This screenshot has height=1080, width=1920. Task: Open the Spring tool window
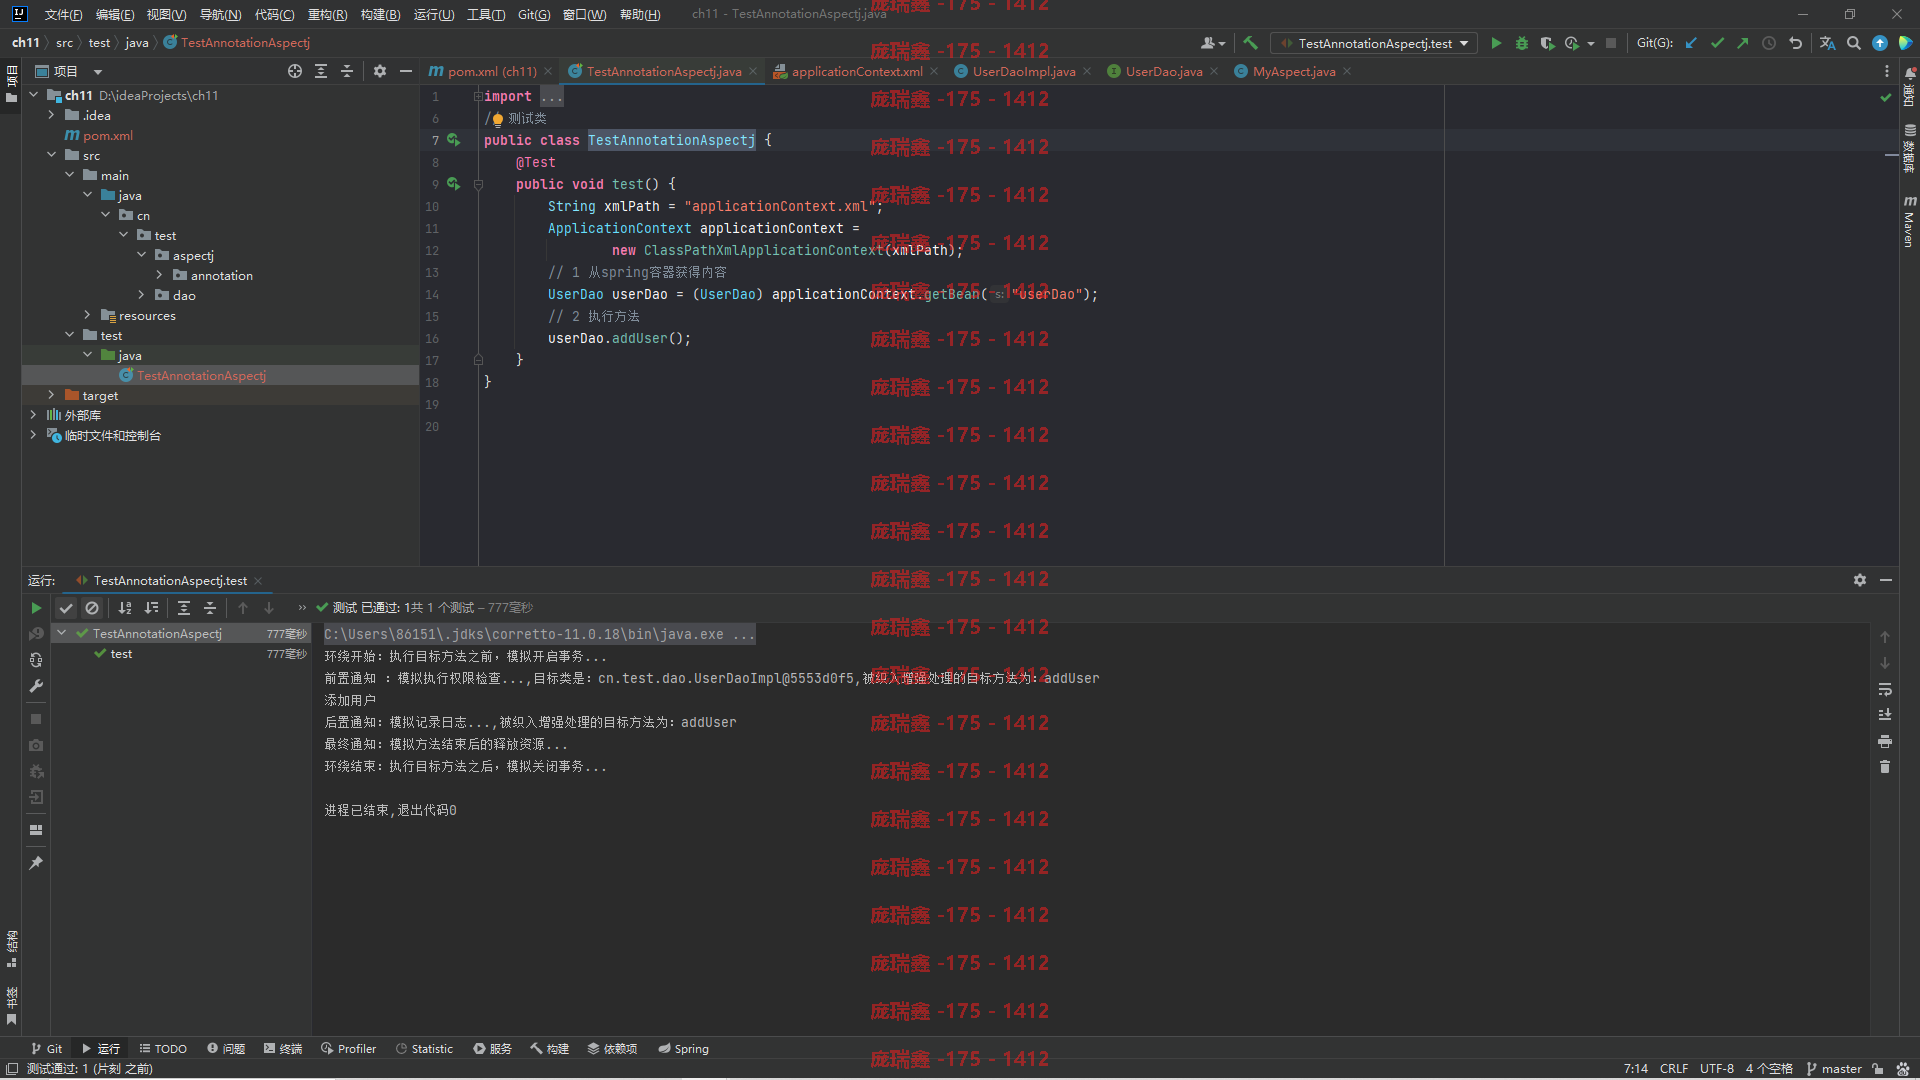coord(683,1049)
